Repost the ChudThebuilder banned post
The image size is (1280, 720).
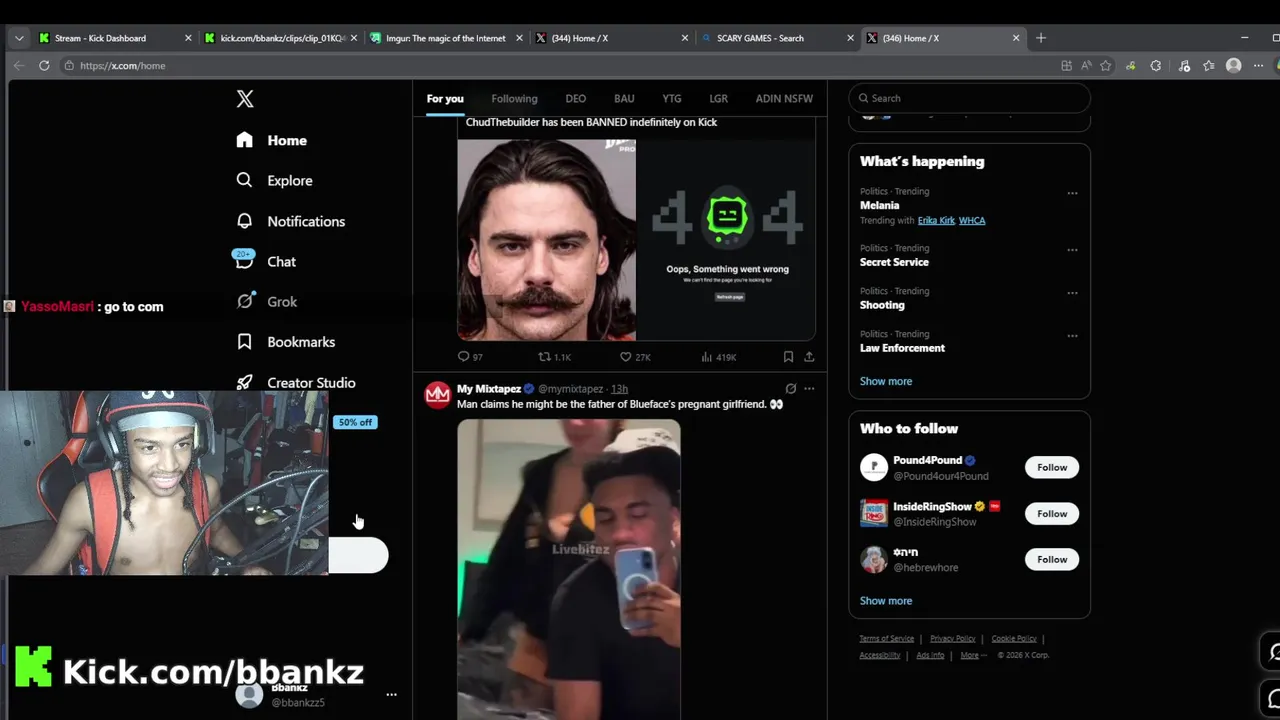pos(555,357)
